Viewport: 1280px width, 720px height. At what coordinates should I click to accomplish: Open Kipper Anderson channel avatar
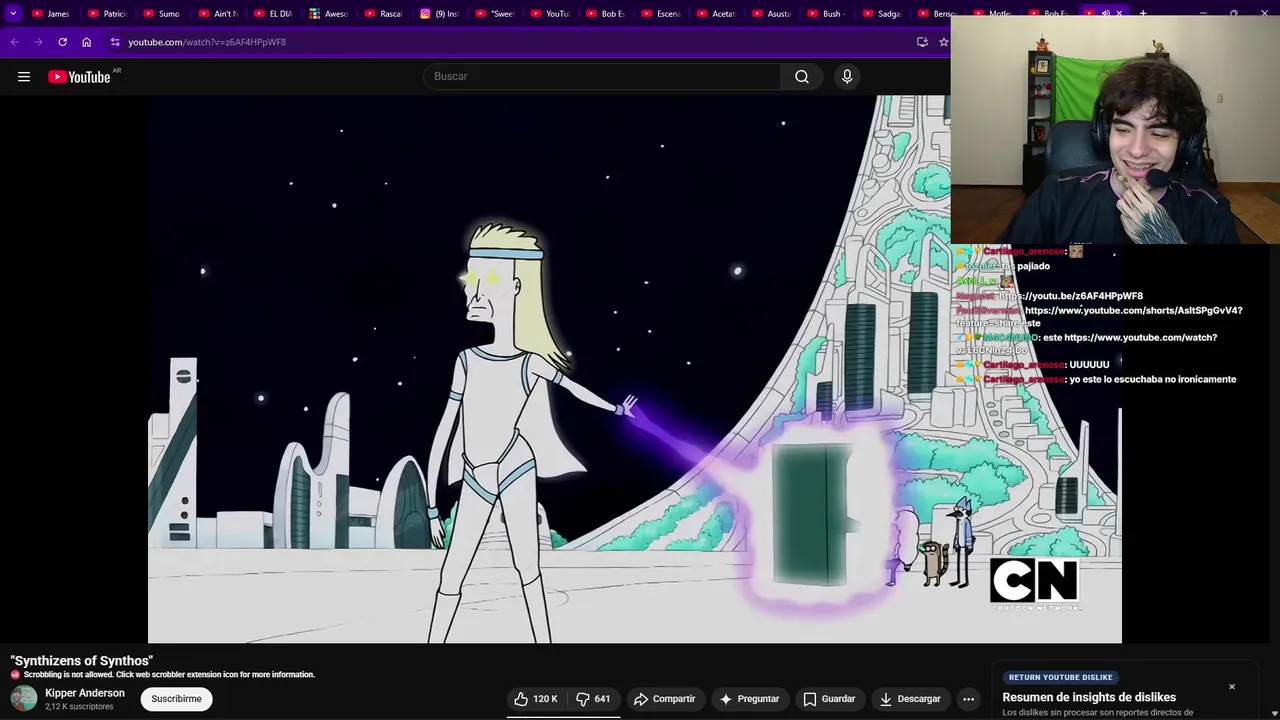pos(23,699)
